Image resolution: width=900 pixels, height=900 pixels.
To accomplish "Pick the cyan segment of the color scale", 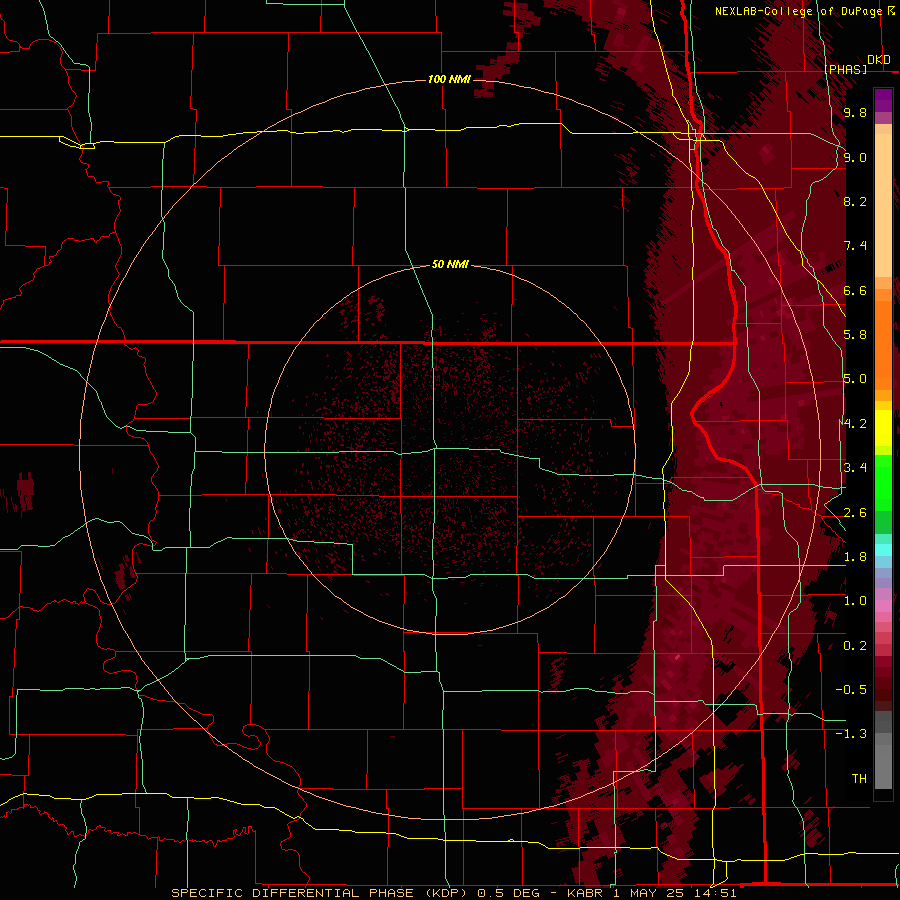I will [x=883, y=550].
